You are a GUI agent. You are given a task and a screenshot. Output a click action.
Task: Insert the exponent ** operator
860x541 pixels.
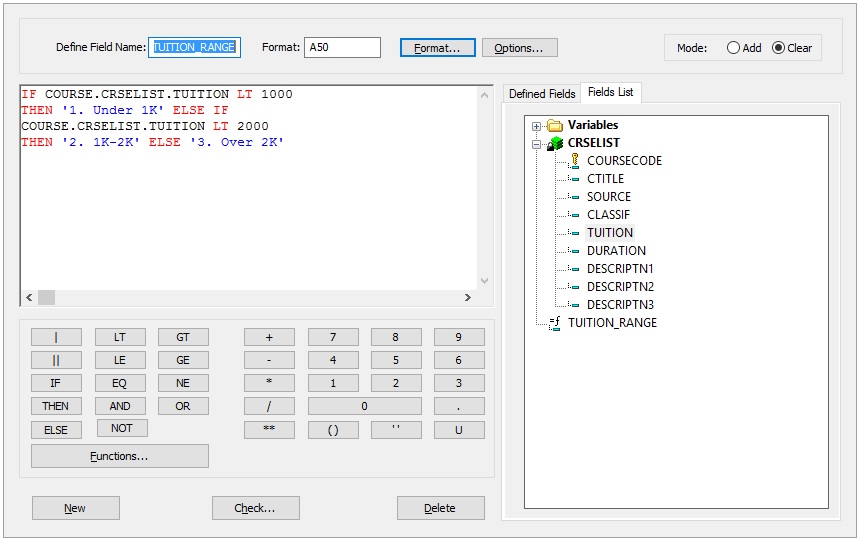click(269, 430)
